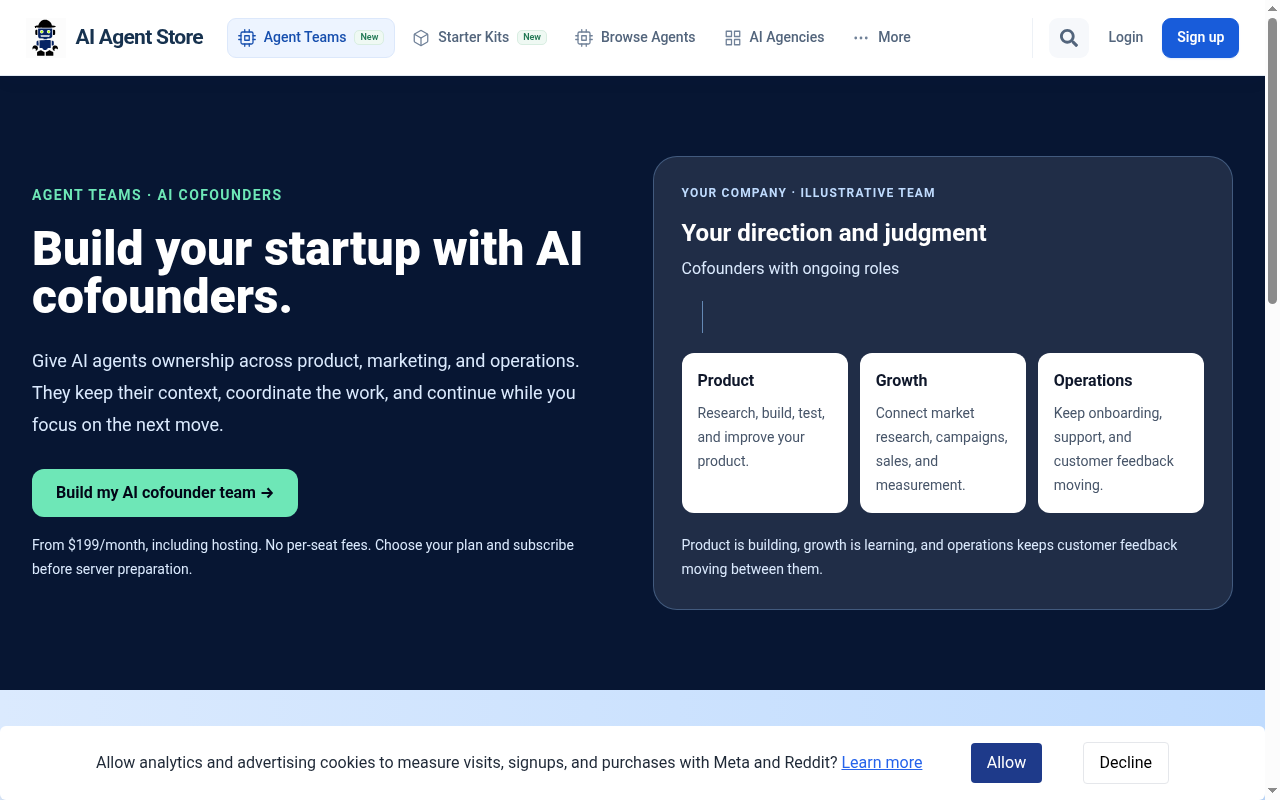Click the Browse Agents chip icon
The width and height of the screenshot is (1280, 800).
(x=584, y=38)
